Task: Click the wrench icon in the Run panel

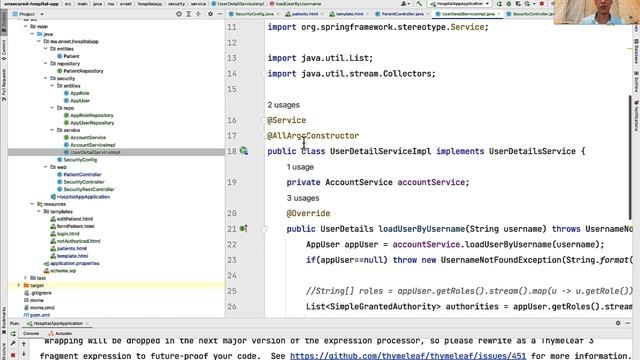Action: point(13,344)
